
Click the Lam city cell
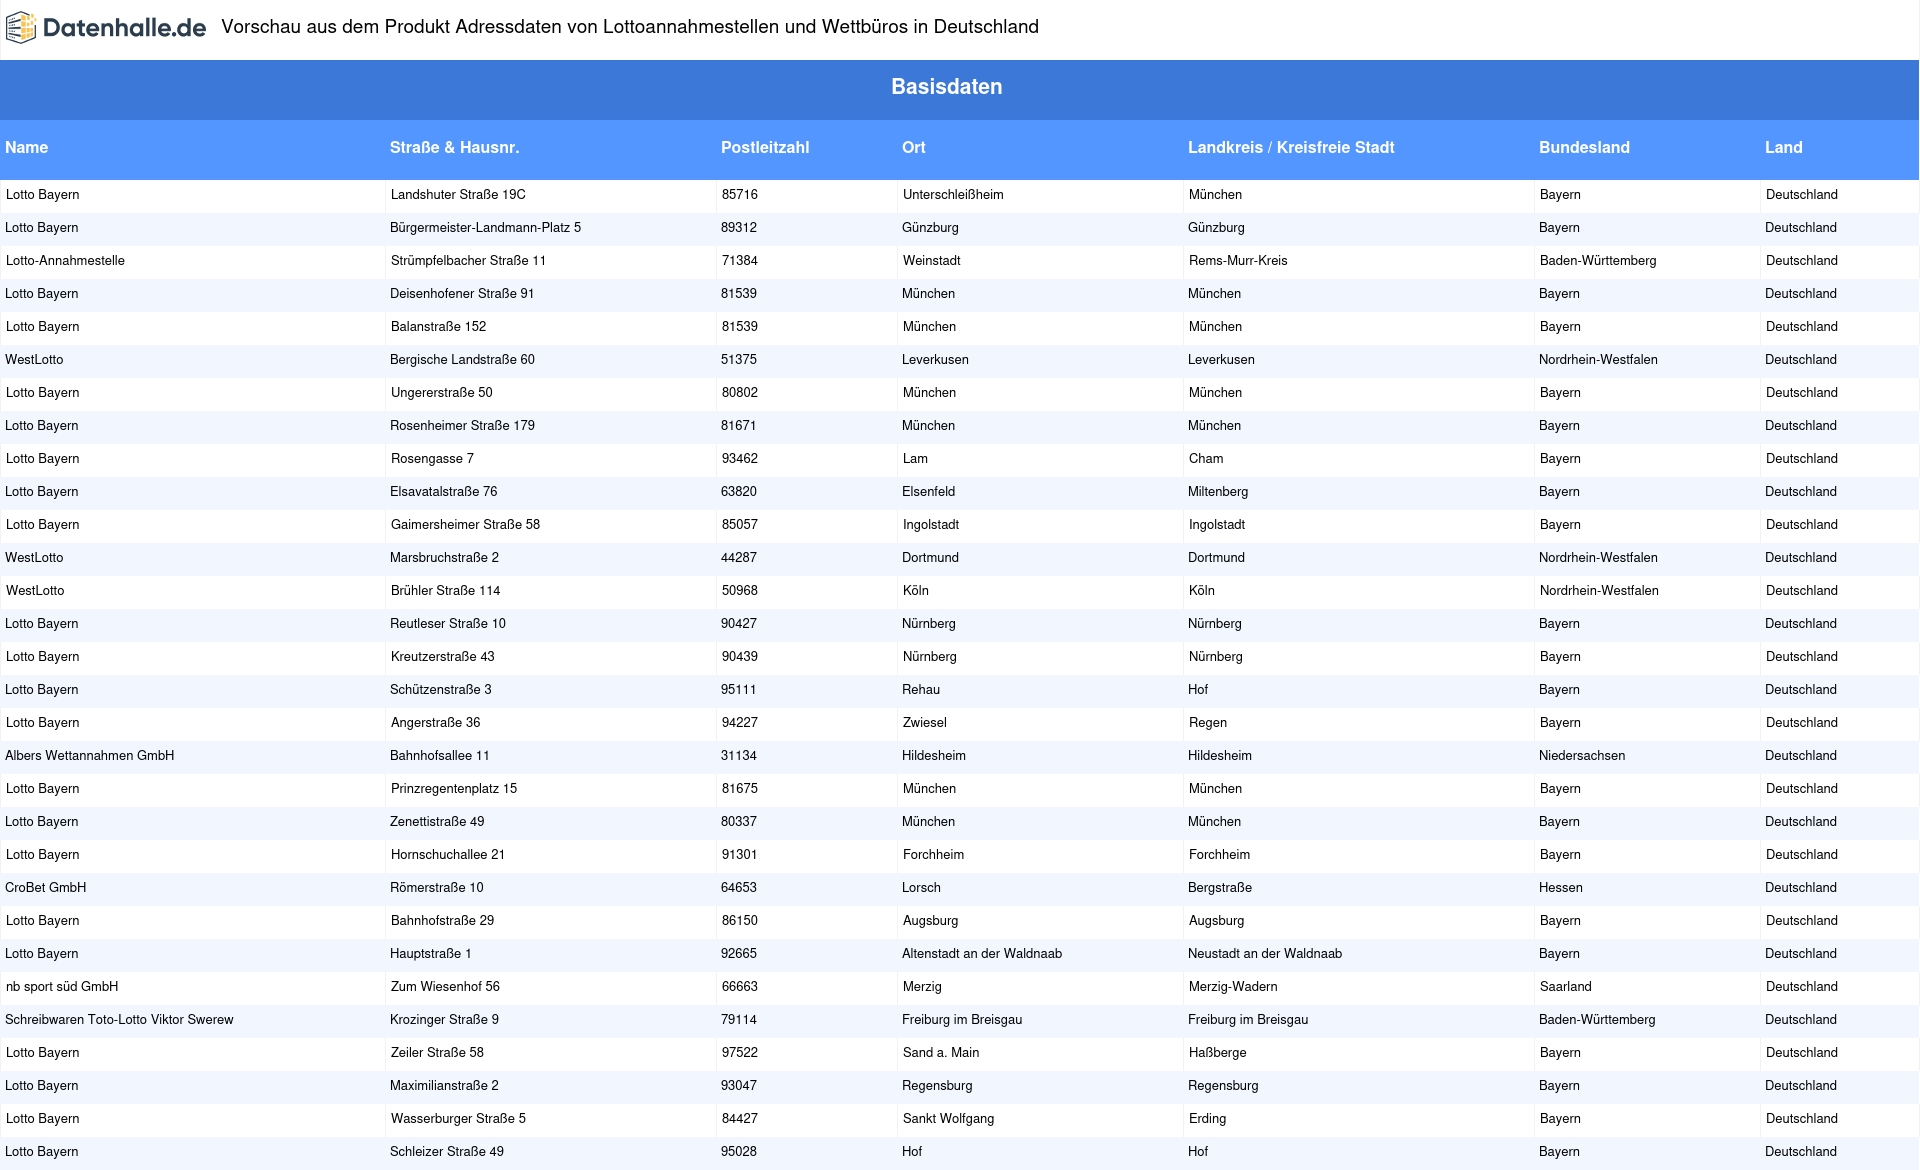coord(915,459)
